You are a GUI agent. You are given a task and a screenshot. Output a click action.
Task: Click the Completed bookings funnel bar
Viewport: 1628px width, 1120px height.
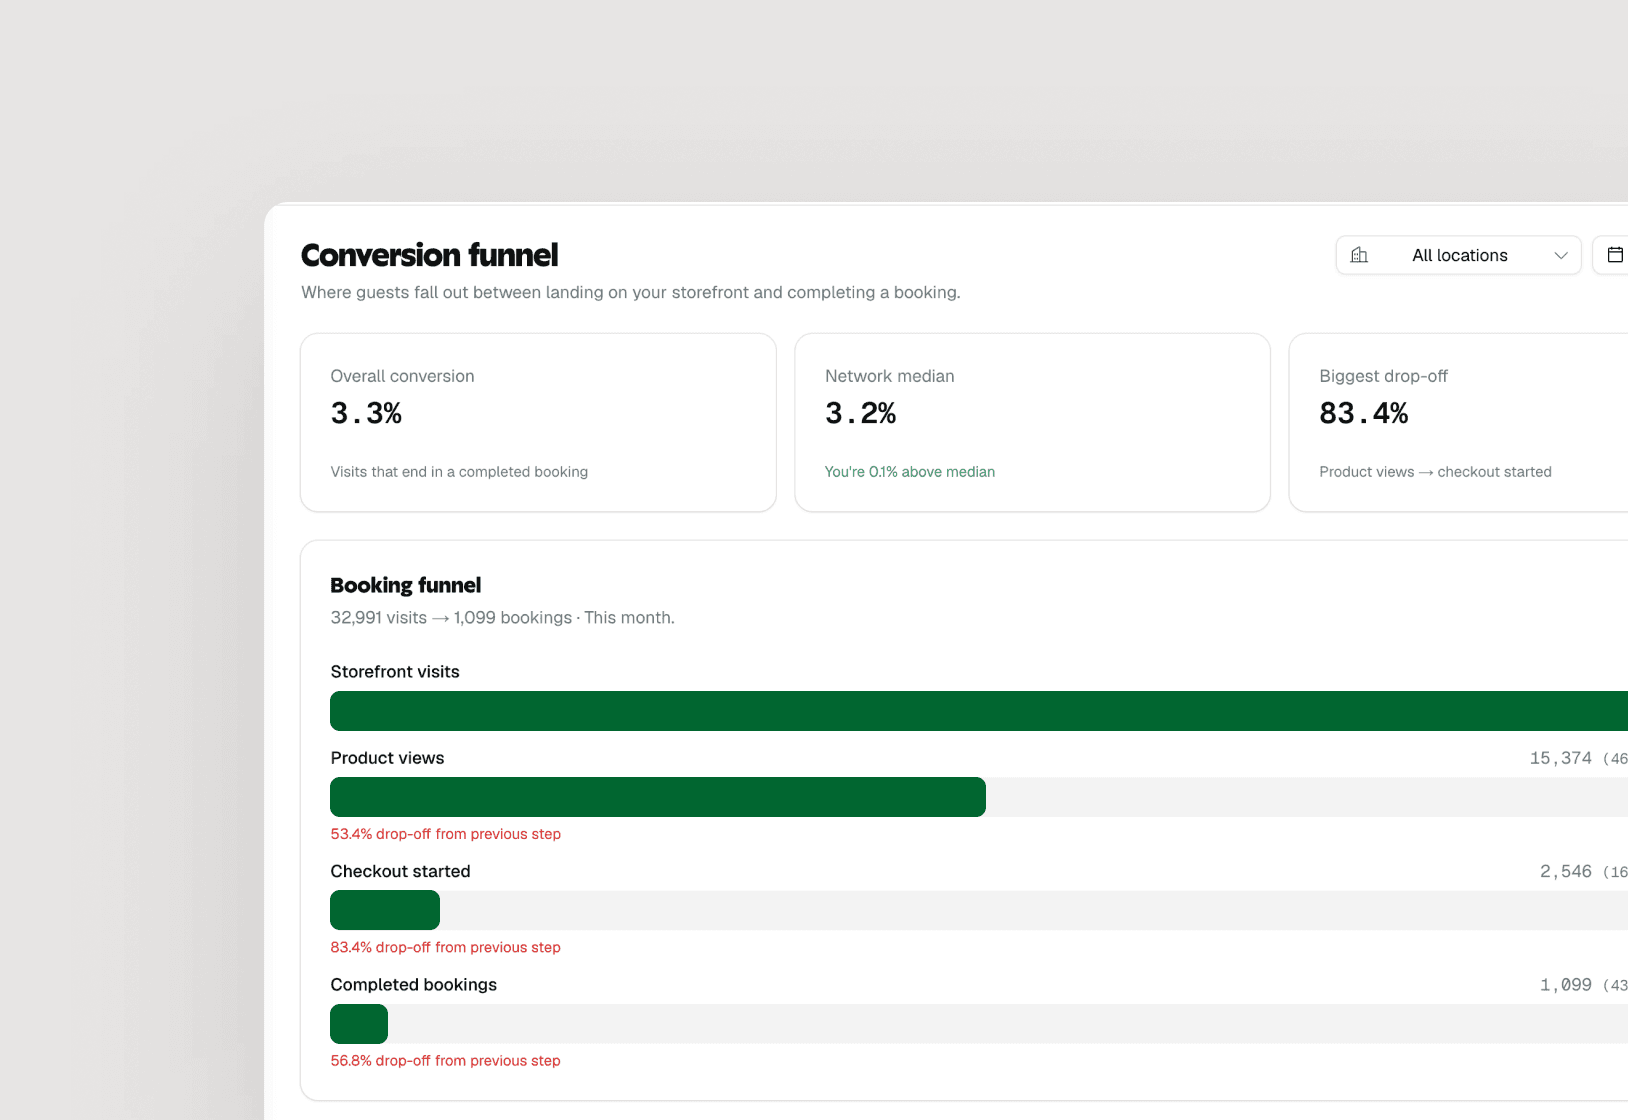359,1024
